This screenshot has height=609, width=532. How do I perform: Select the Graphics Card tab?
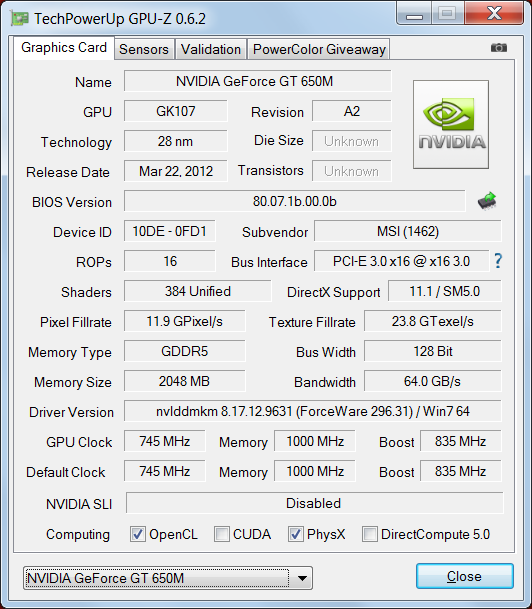[64, 48]
